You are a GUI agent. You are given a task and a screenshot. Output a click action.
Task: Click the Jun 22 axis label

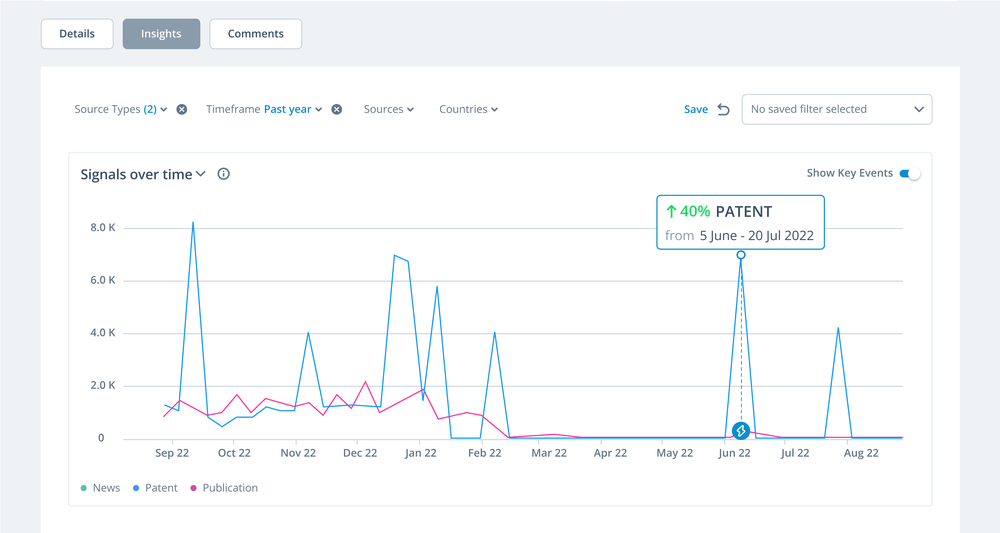(735, 453)
